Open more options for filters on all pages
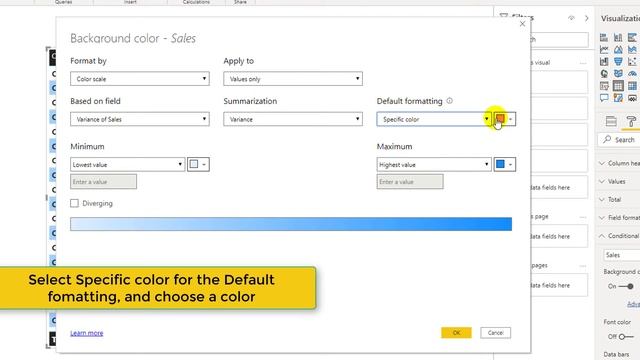Image resolution: width=640 pixels, height=360 pixels. coord(583,266)
